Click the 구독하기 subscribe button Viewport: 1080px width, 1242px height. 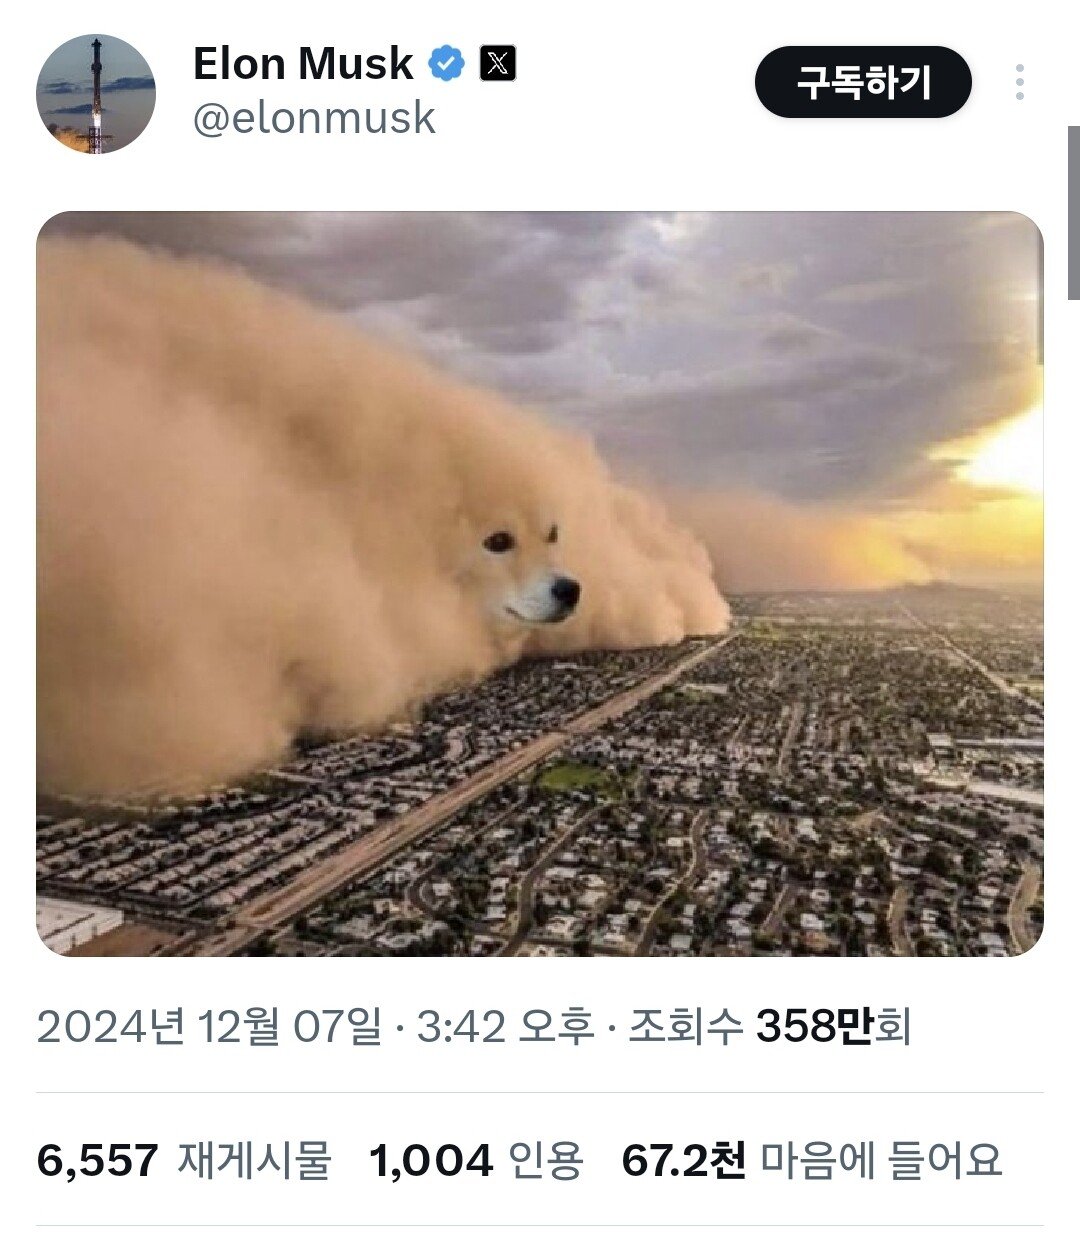tap(863, 82)
